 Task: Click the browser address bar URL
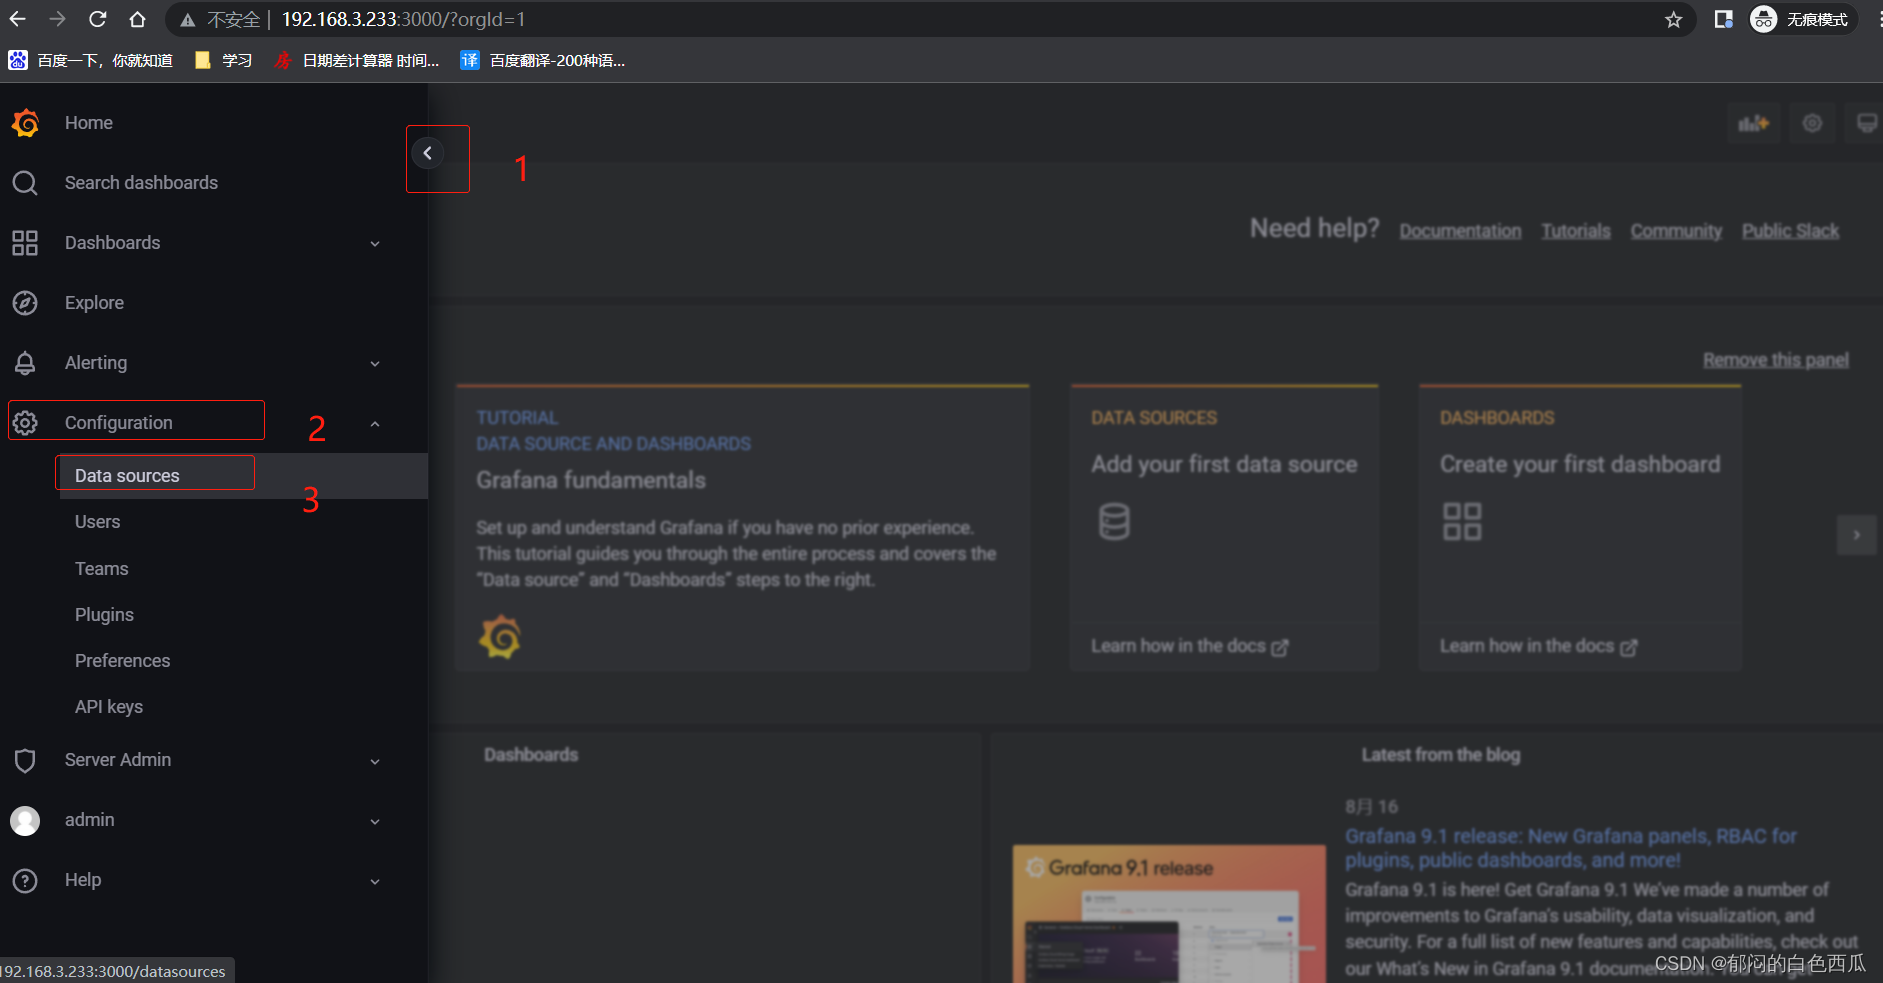pos(403,19)
